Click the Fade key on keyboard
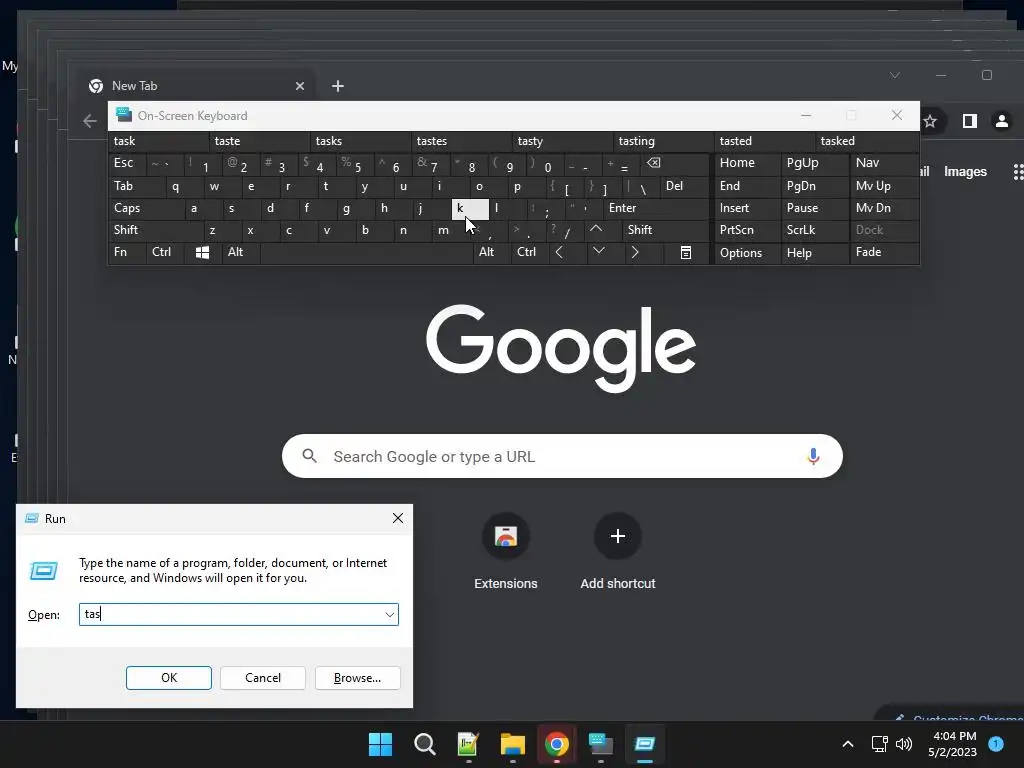The width and height of the screenshot is (1024, 768). point(884,252)
